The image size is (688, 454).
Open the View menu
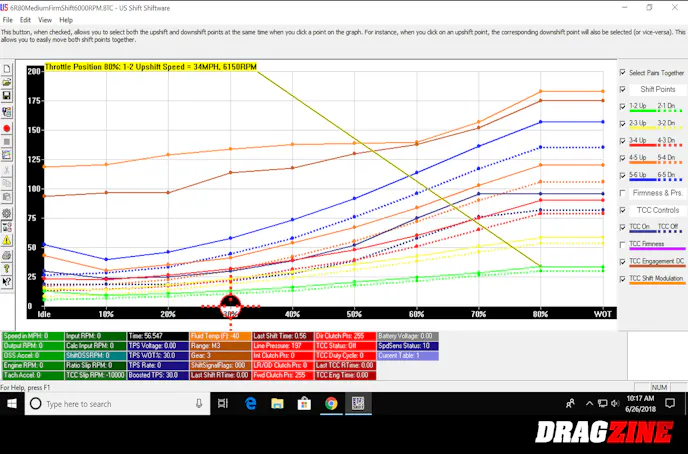pos(43,19)
